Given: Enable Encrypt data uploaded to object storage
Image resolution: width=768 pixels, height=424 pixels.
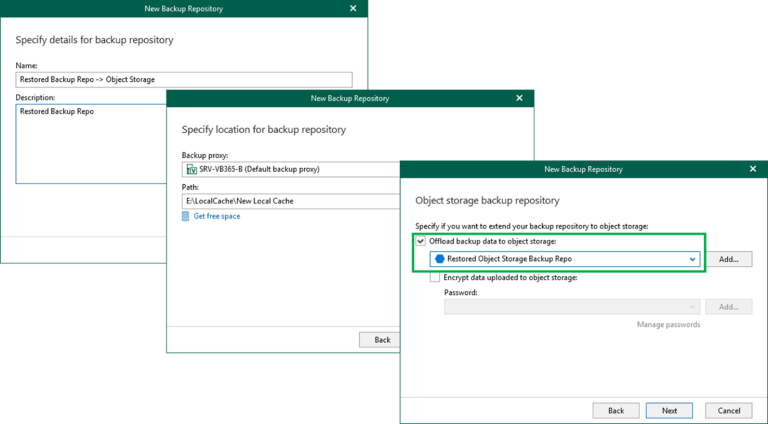Looking at the screenshot, I should tap(434, 277).
